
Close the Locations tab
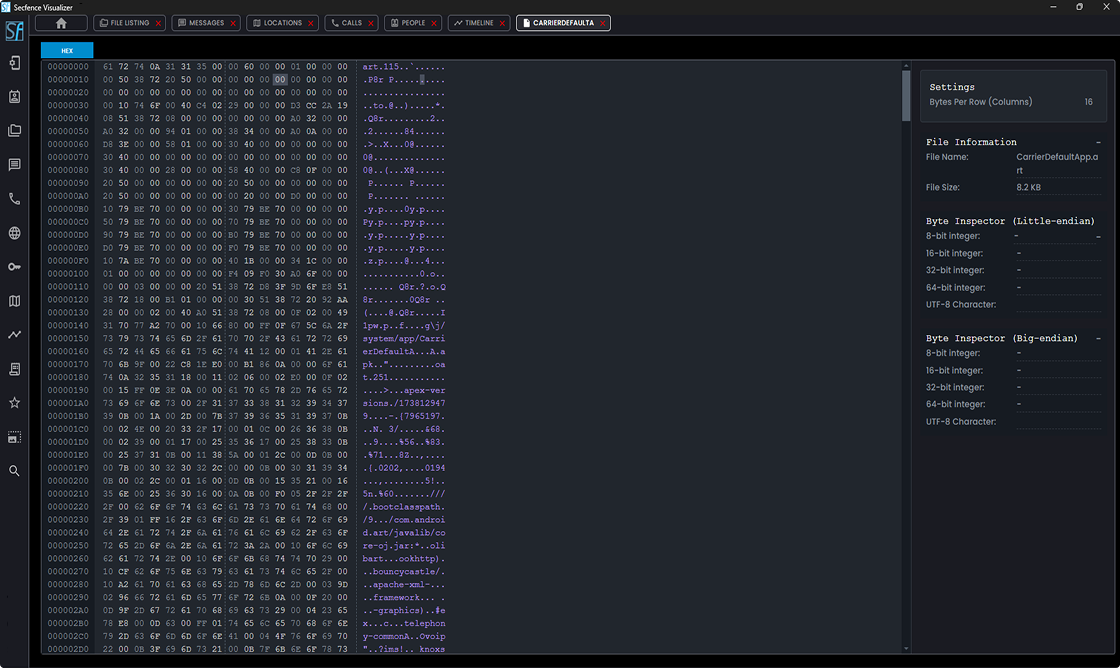311,23
